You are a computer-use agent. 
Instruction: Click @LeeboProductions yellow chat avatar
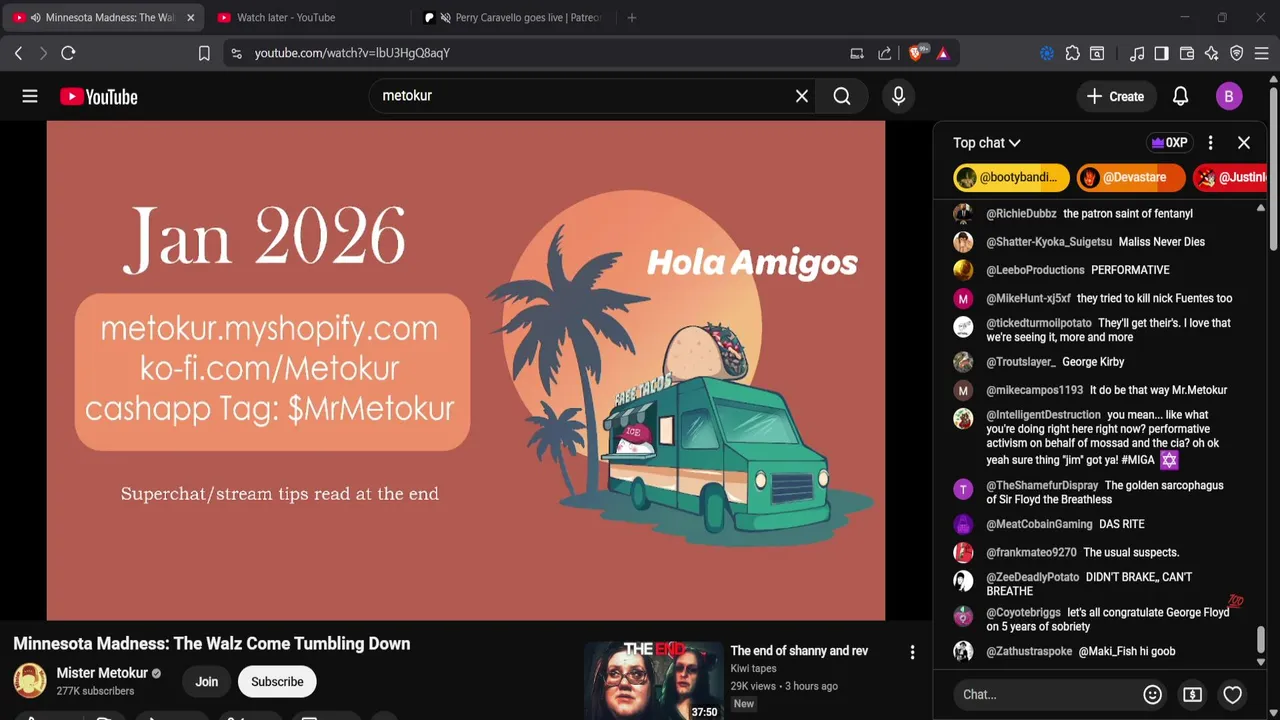click(x=963, y=270)
